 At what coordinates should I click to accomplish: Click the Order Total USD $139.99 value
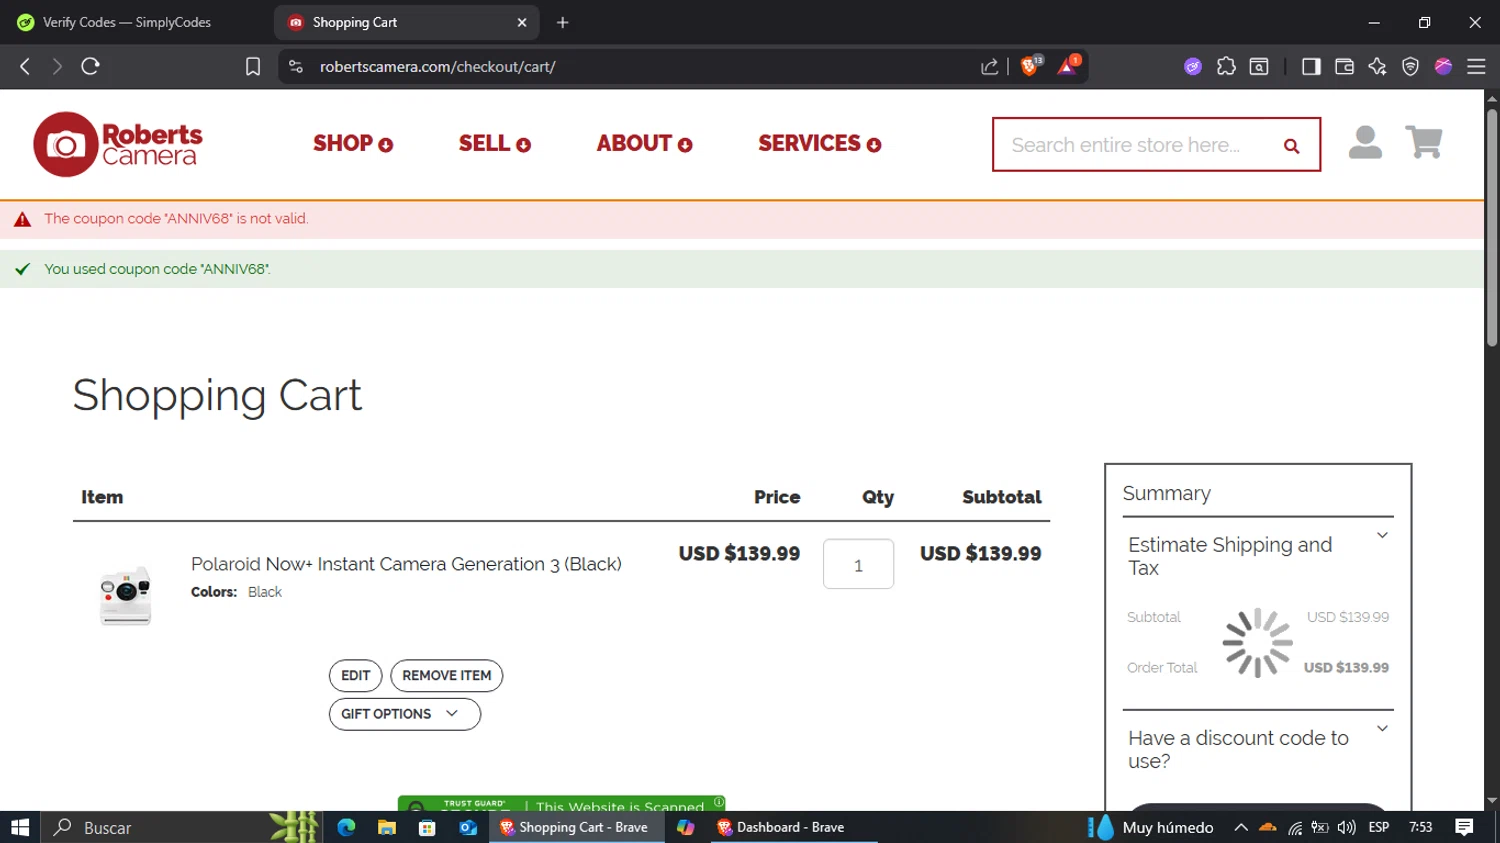[1346, 668]
